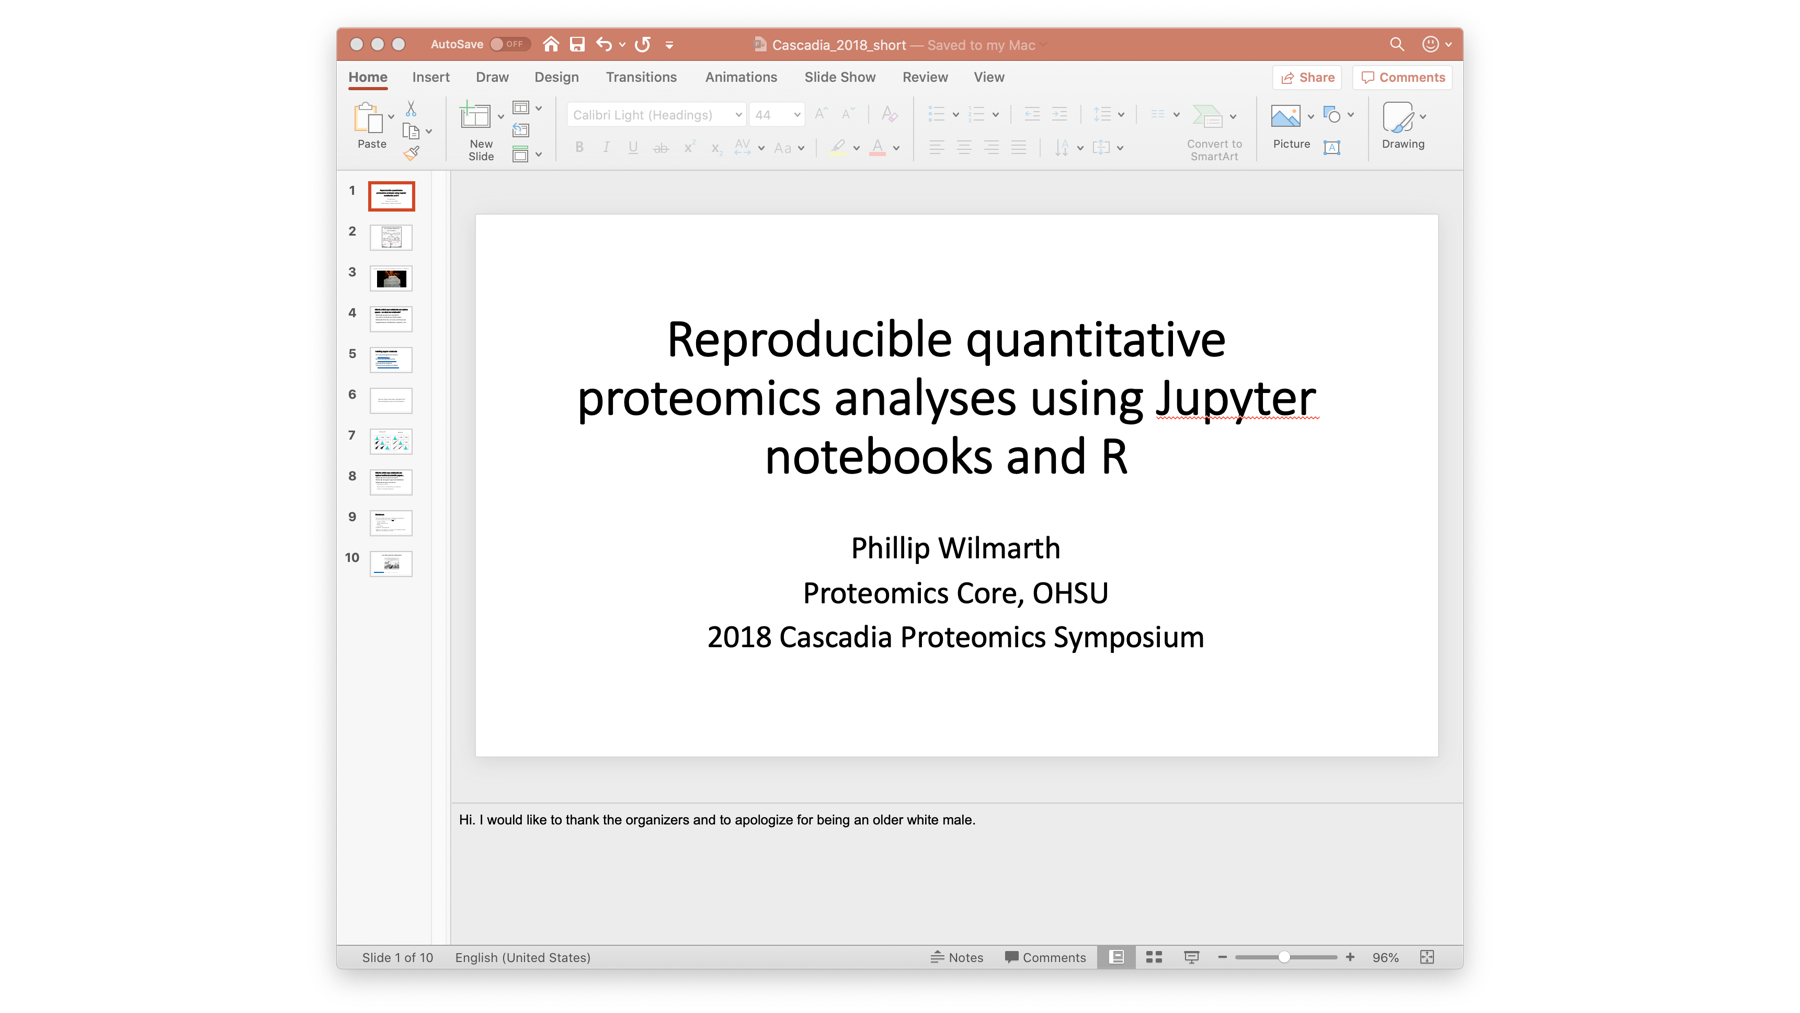The image size is (1800, 1013).
Task: Click the zoom slider handle
Action: point(1284,957)
